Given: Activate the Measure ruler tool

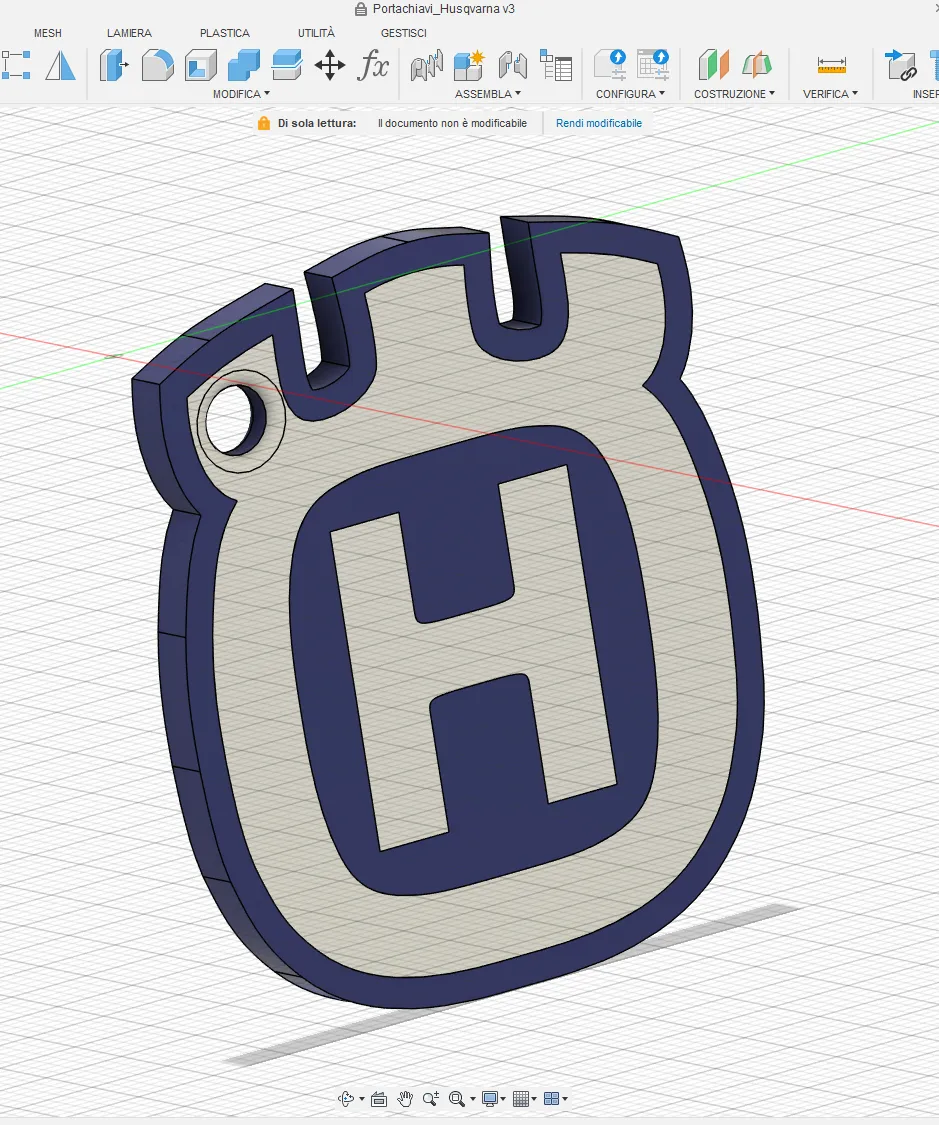Looking at the screenshot, I should (x=832, y=66).
